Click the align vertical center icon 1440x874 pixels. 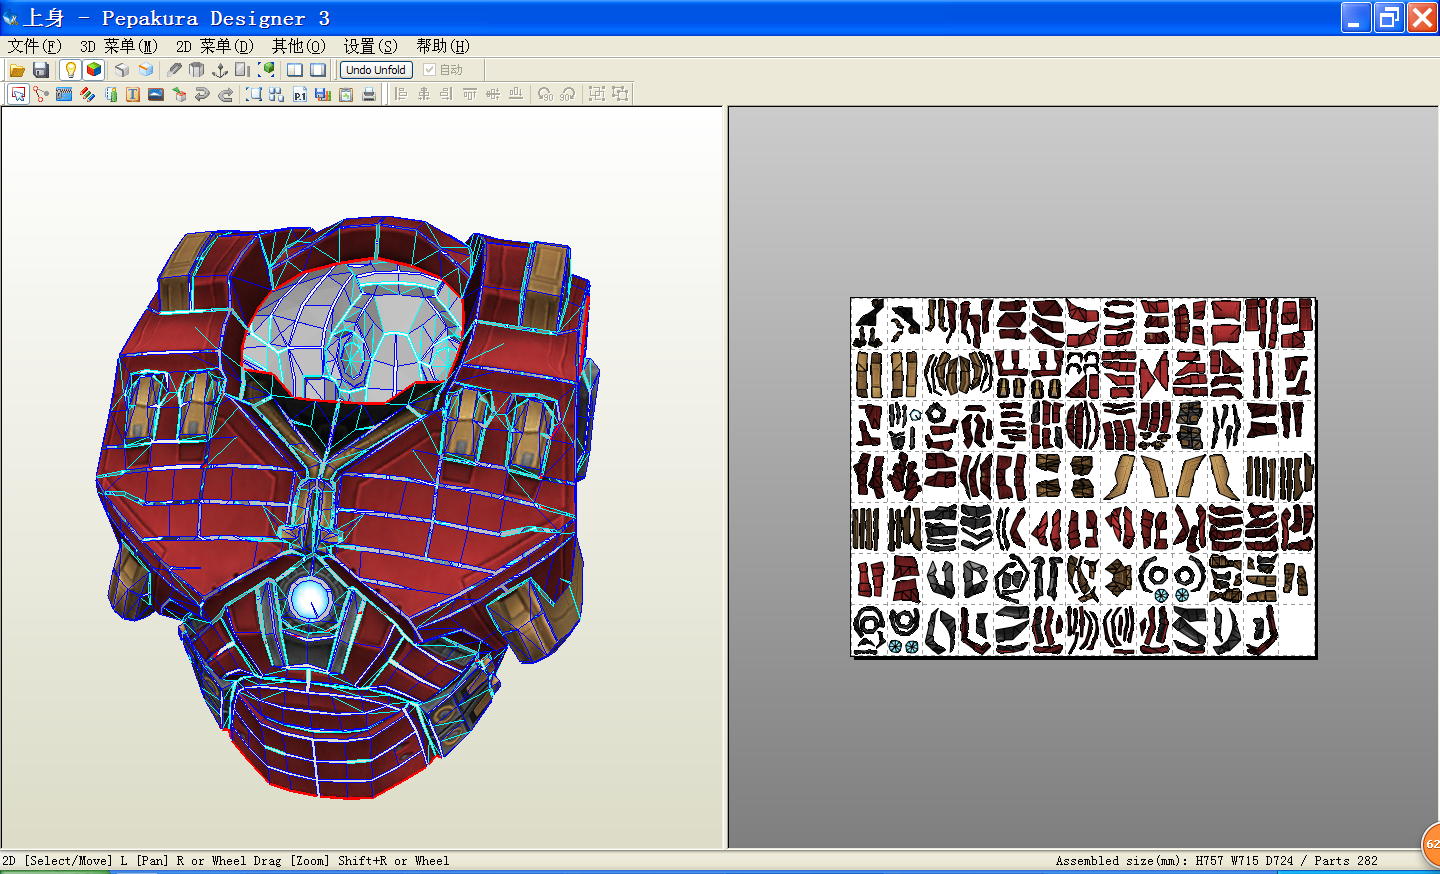[493, 94]
